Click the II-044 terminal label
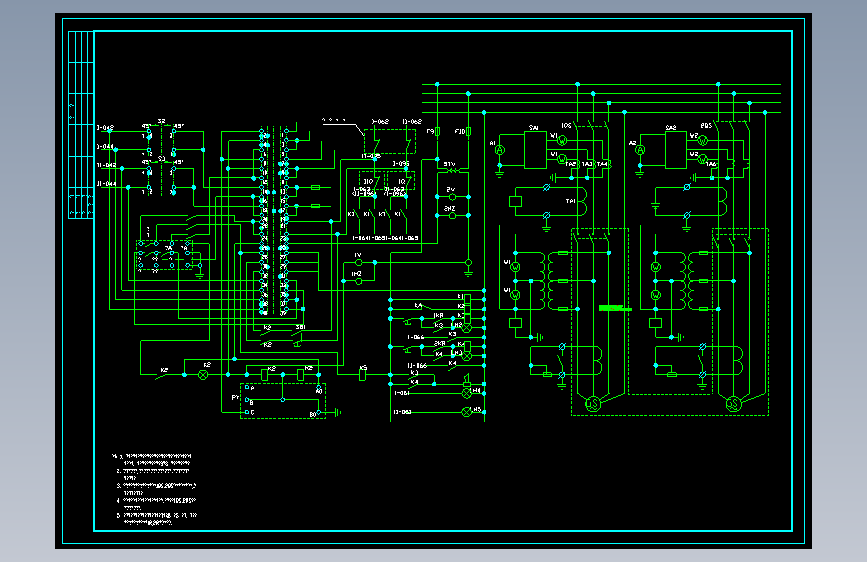 (106, 184)
